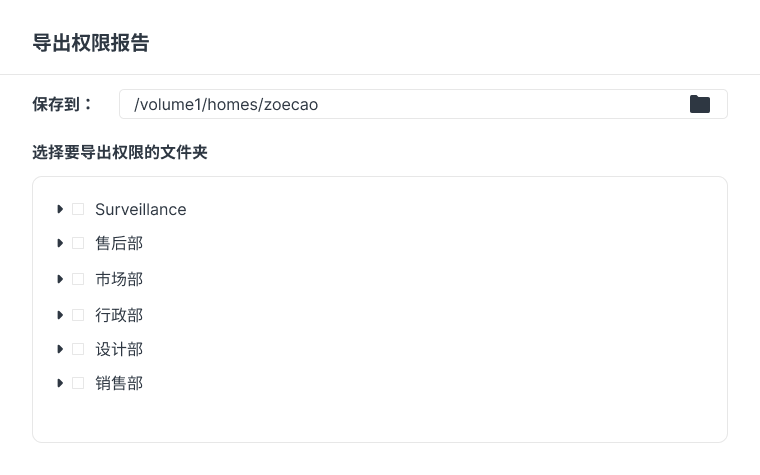760x475 pixels.
Task: Click the folder browse icon
Action: [x=699, y=104]
